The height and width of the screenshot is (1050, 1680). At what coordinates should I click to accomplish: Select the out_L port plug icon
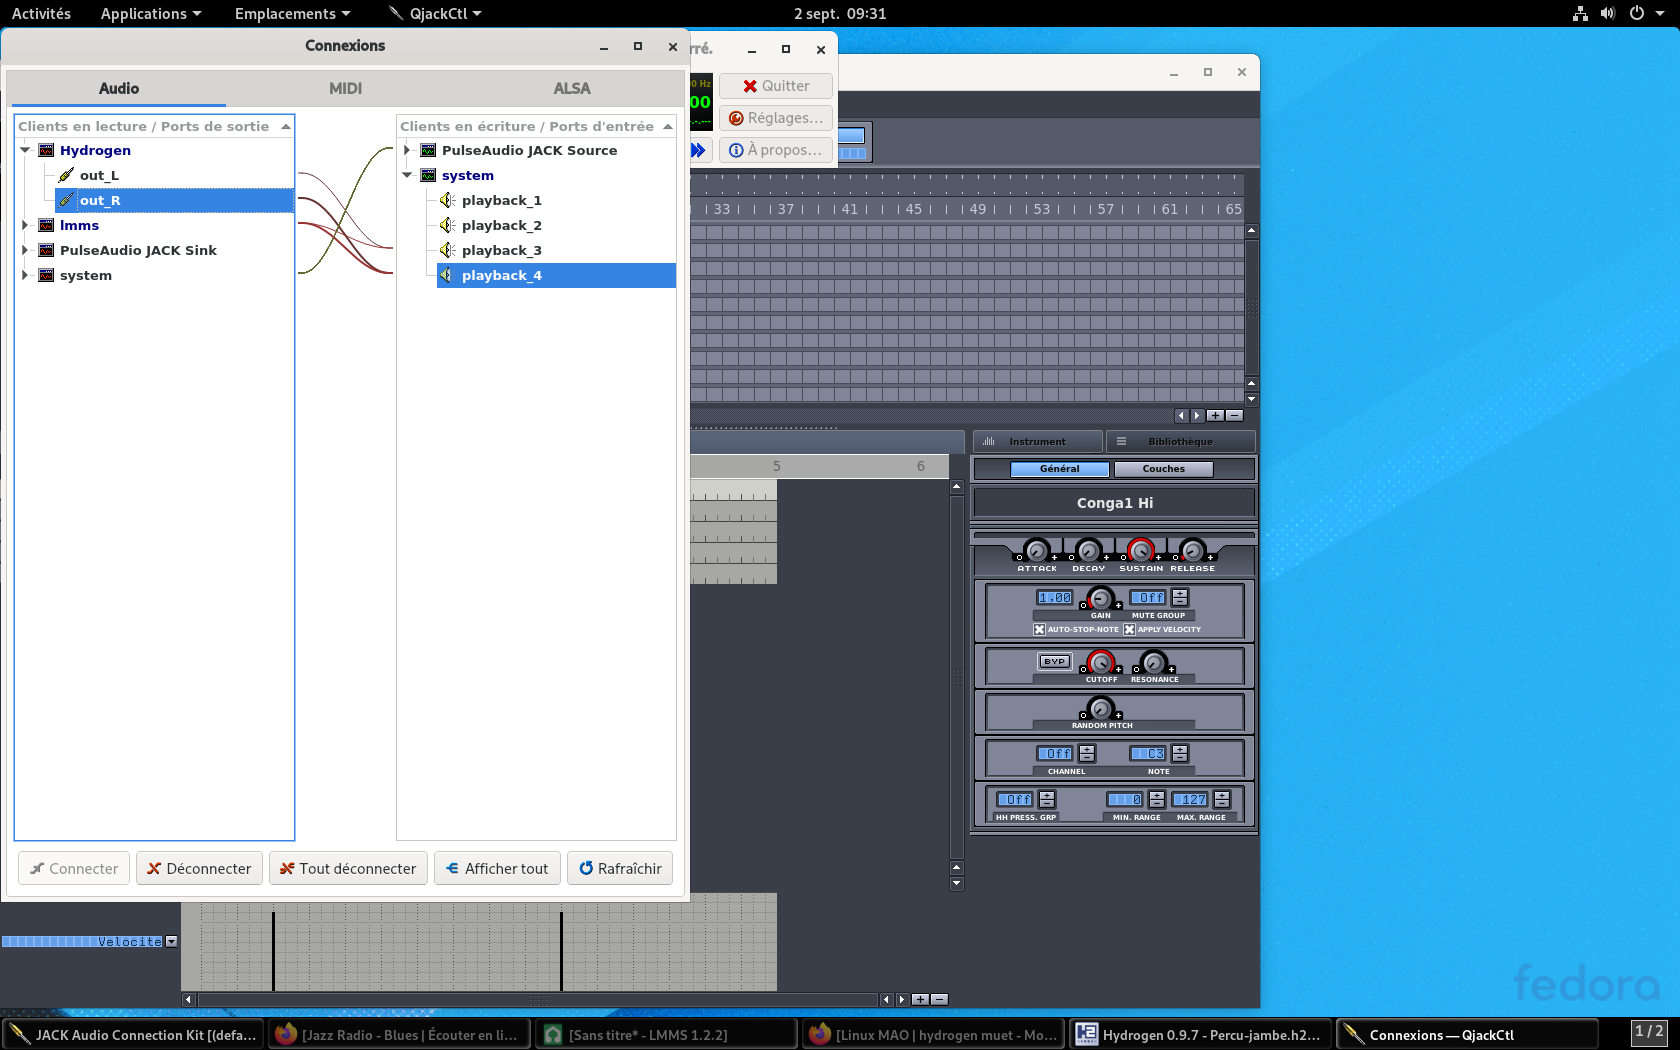pyautogui.click(x=67, y=175)
